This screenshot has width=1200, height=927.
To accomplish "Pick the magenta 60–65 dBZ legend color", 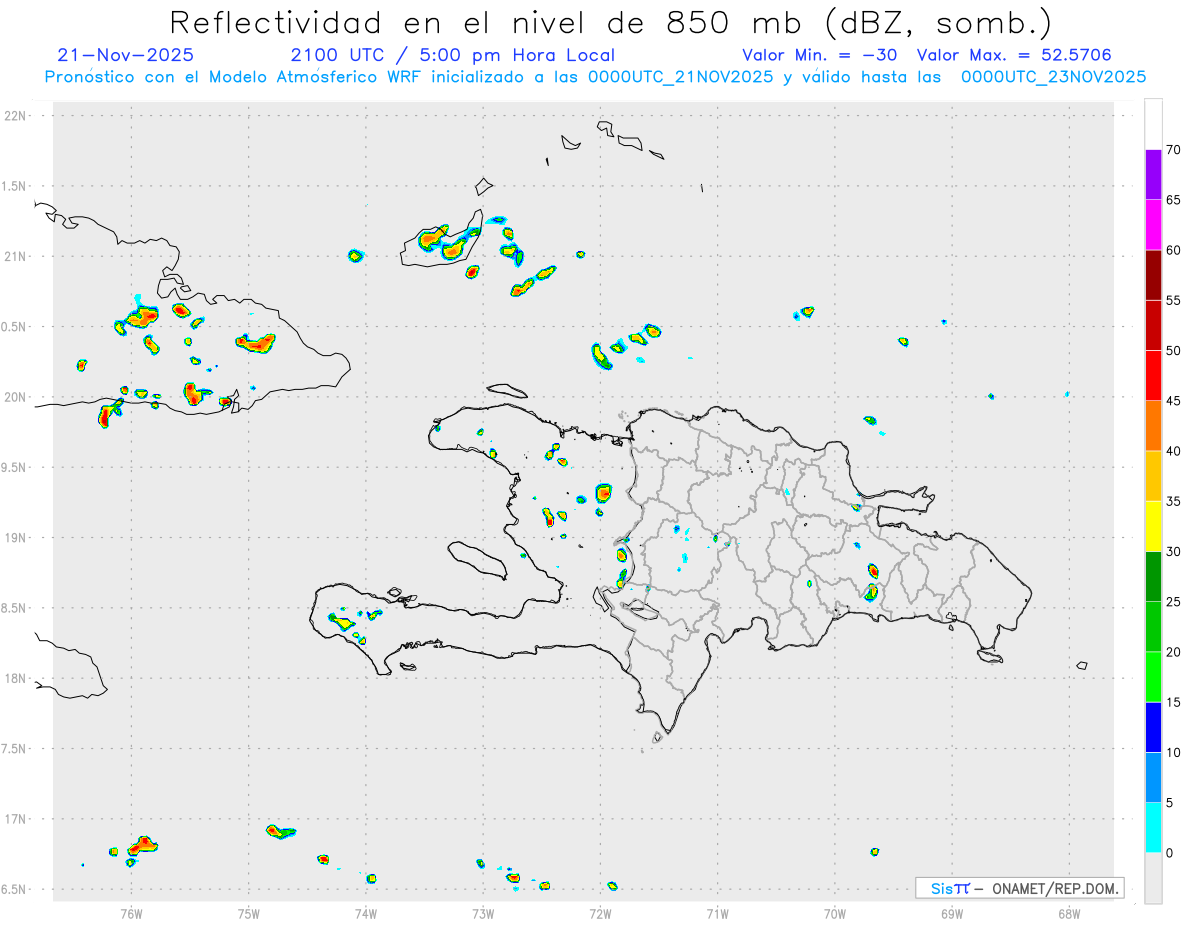I will coord(1153,224).
